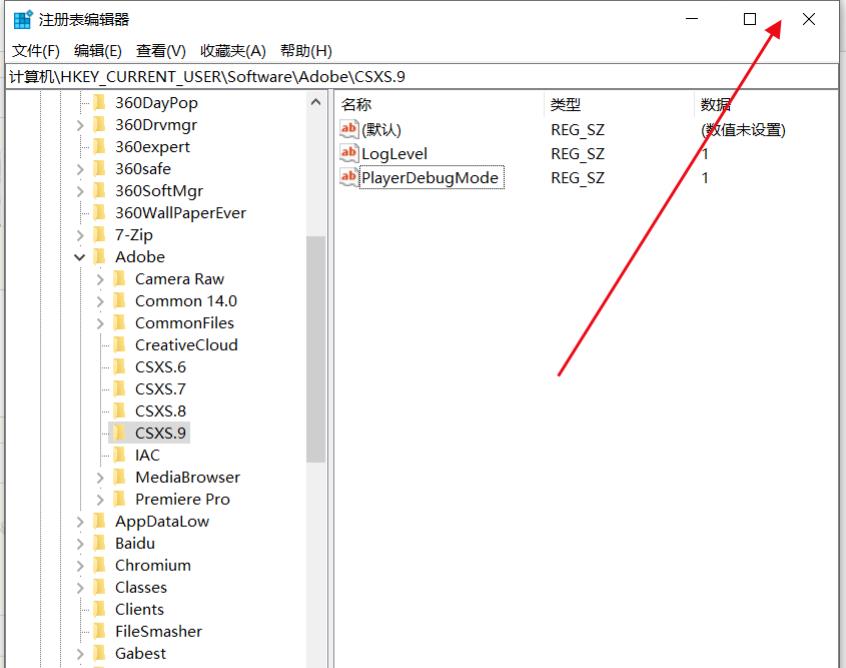Click the CreativeCloud folder icon
Image resolution: width=846 pixels, height=668 pixels.
point(119,345)
